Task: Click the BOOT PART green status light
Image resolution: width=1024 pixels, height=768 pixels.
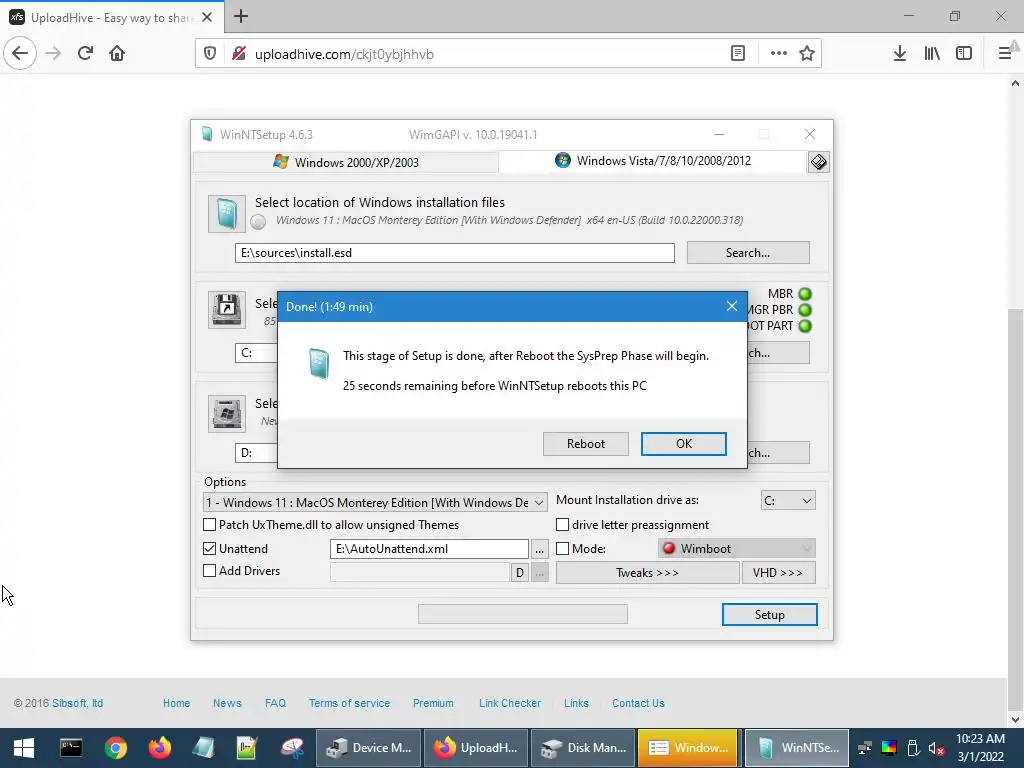Action: (805, 325)
